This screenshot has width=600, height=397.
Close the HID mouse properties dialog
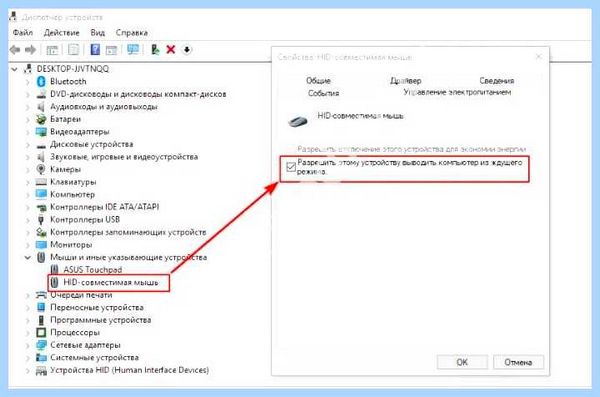point(539,57)
